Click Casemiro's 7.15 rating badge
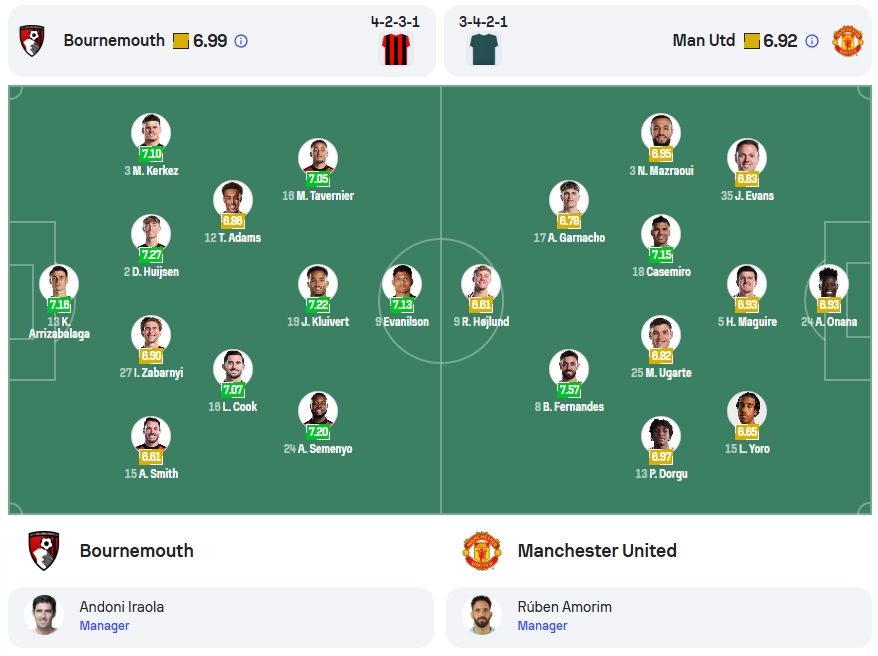The height and width of the screenshot is (656, 878). [x=661, y=255]
